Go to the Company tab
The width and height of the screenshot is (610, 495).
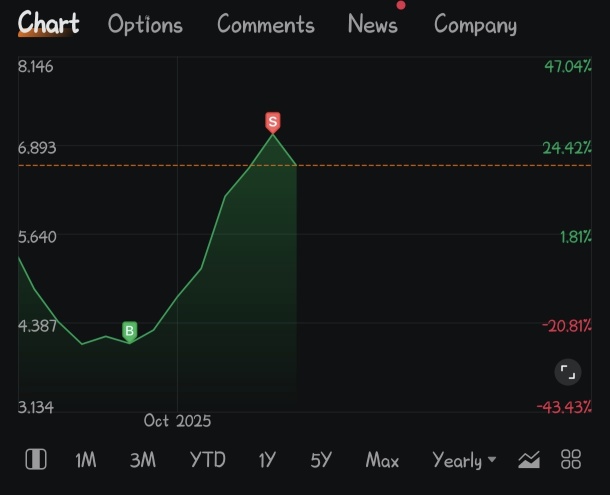pos(475,25)
